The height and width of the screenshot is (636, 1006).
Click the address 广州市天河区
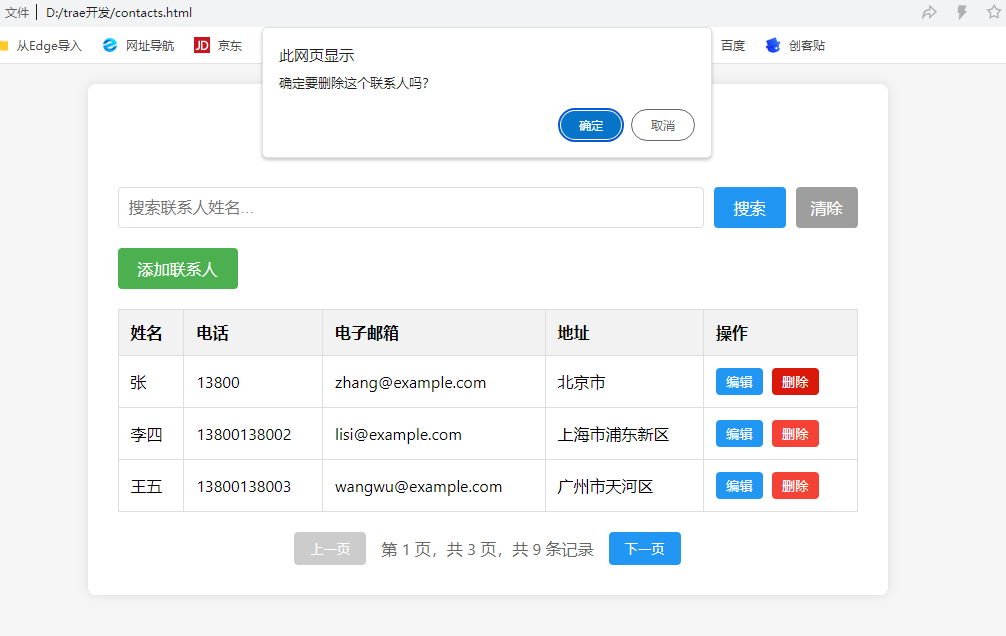tap(605, 486)
